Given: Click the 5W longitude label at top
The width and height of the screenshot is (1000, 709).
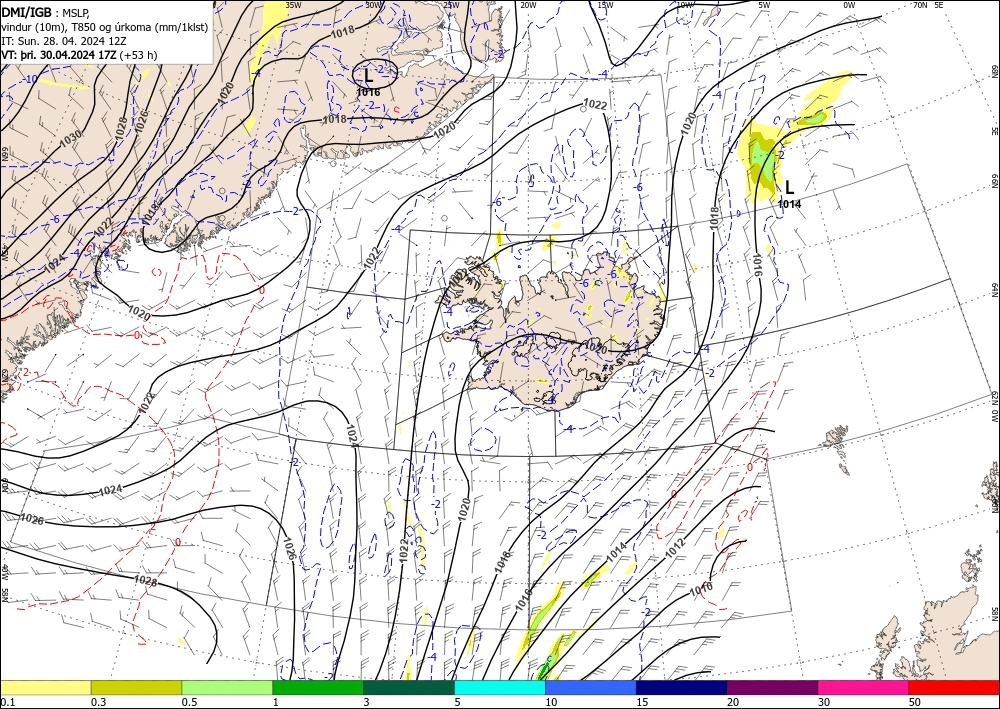Looking at the screenshot, I should [x=765, y=5].
